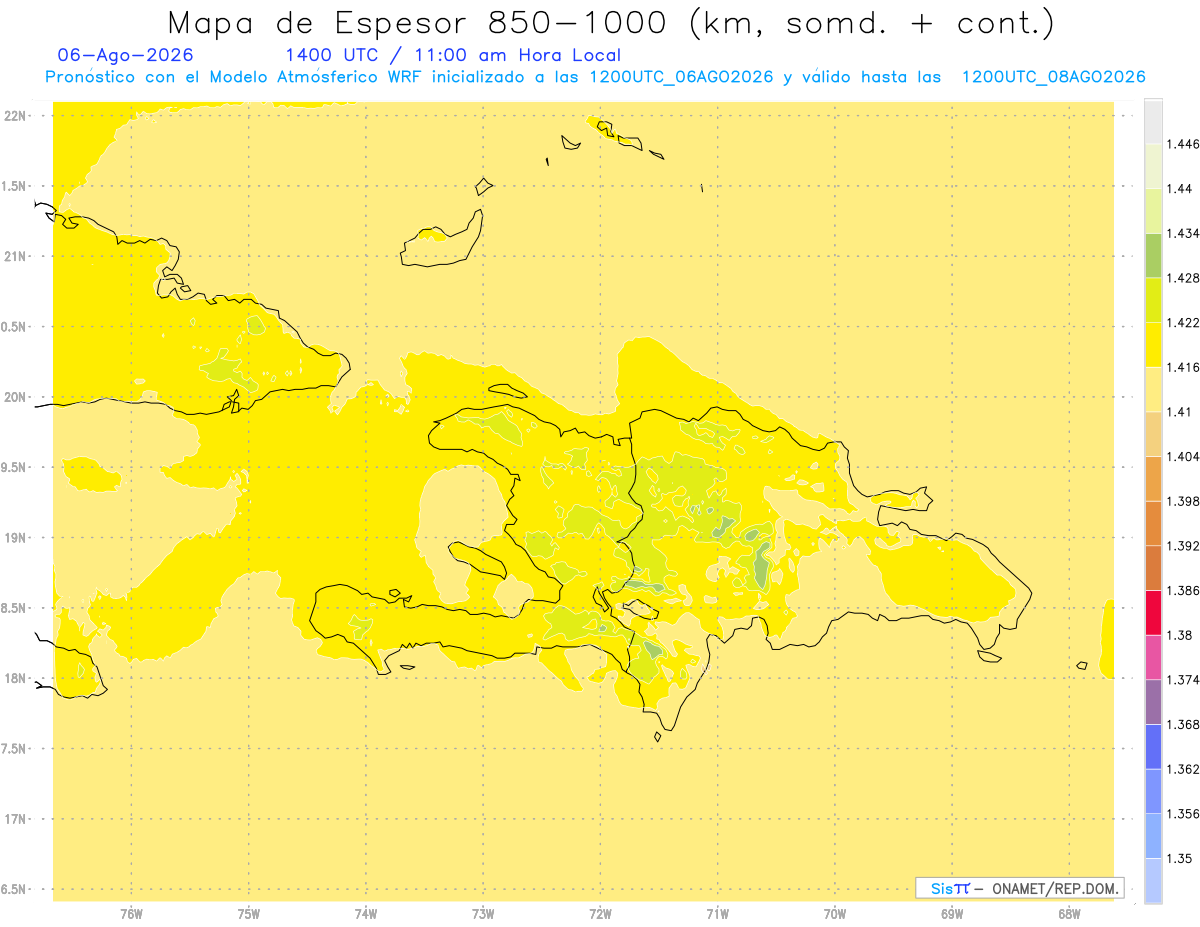Click the '9.5N' latitude label
The width and height of the screenshot is (1200, 927).
coord(15,468)
